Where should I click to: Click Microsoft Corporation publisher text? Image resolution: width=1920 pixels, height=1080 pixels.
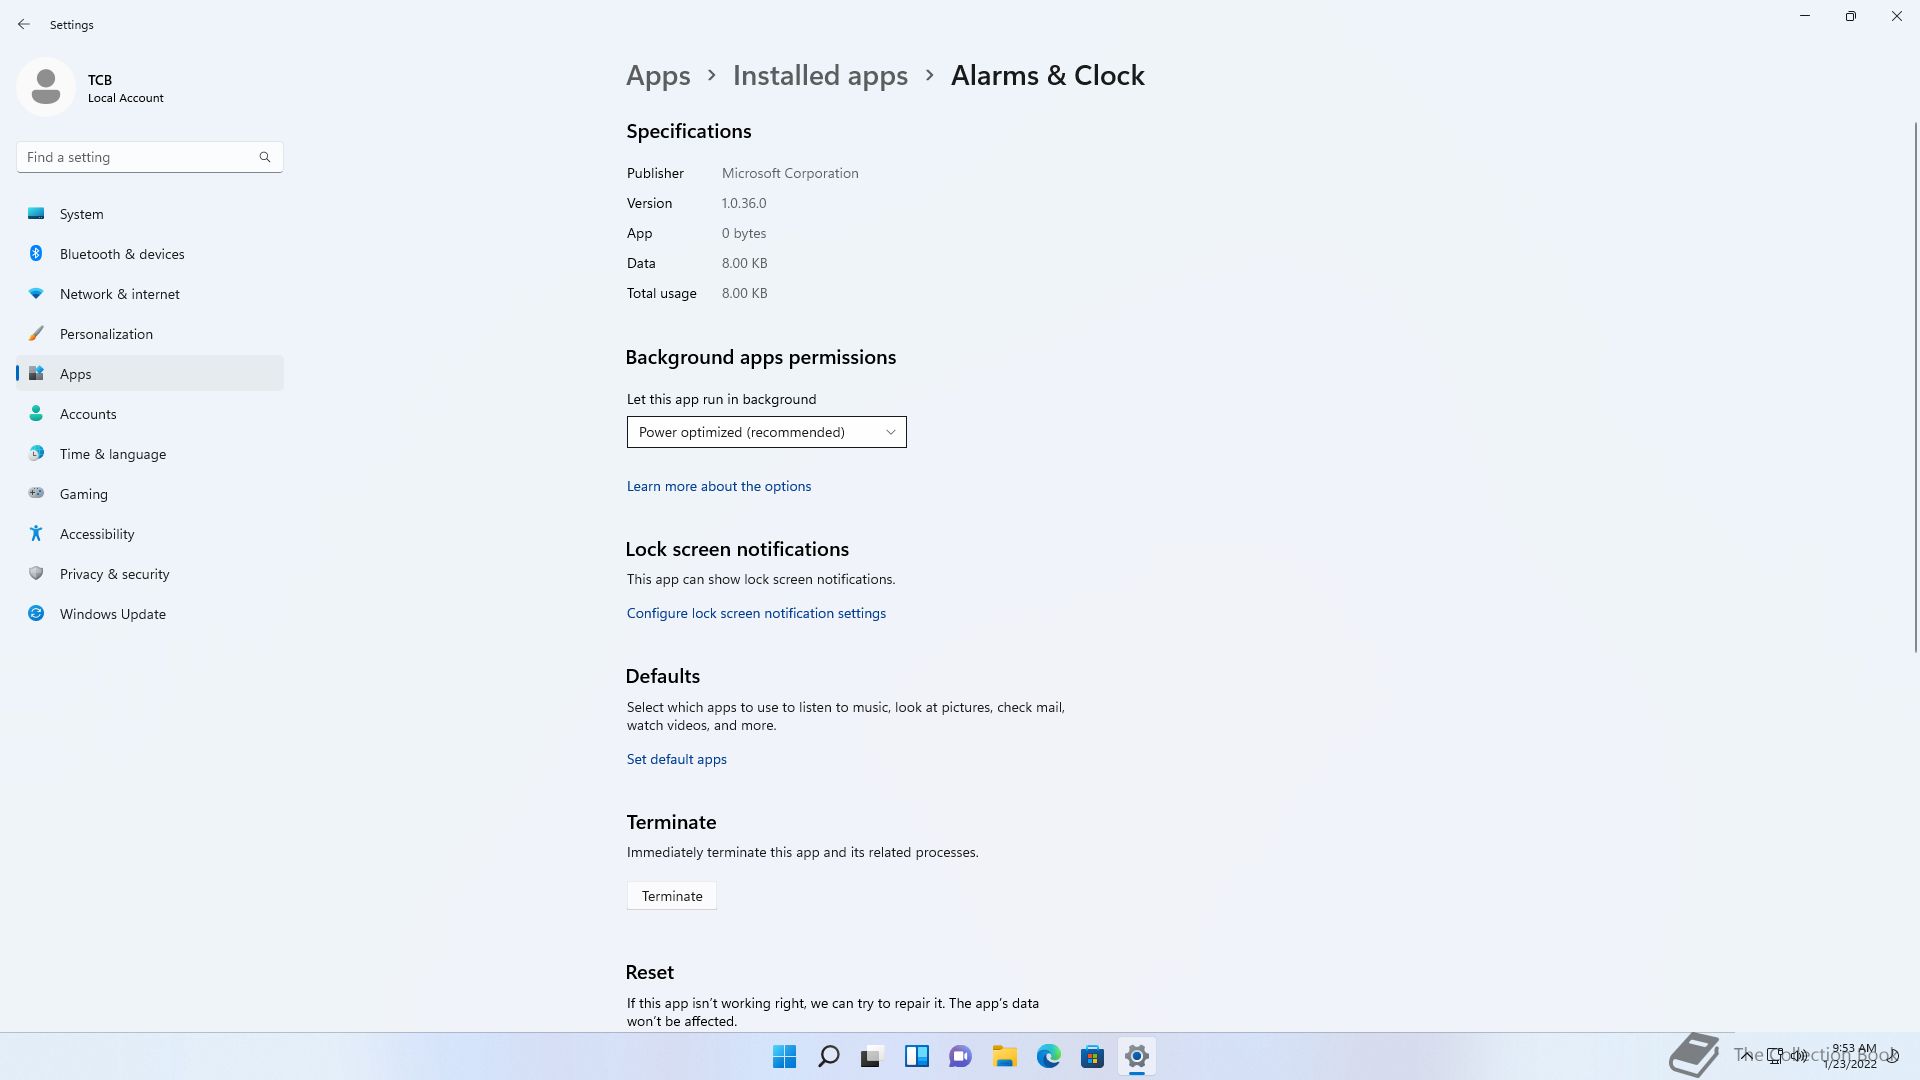[x=790, y=173]
